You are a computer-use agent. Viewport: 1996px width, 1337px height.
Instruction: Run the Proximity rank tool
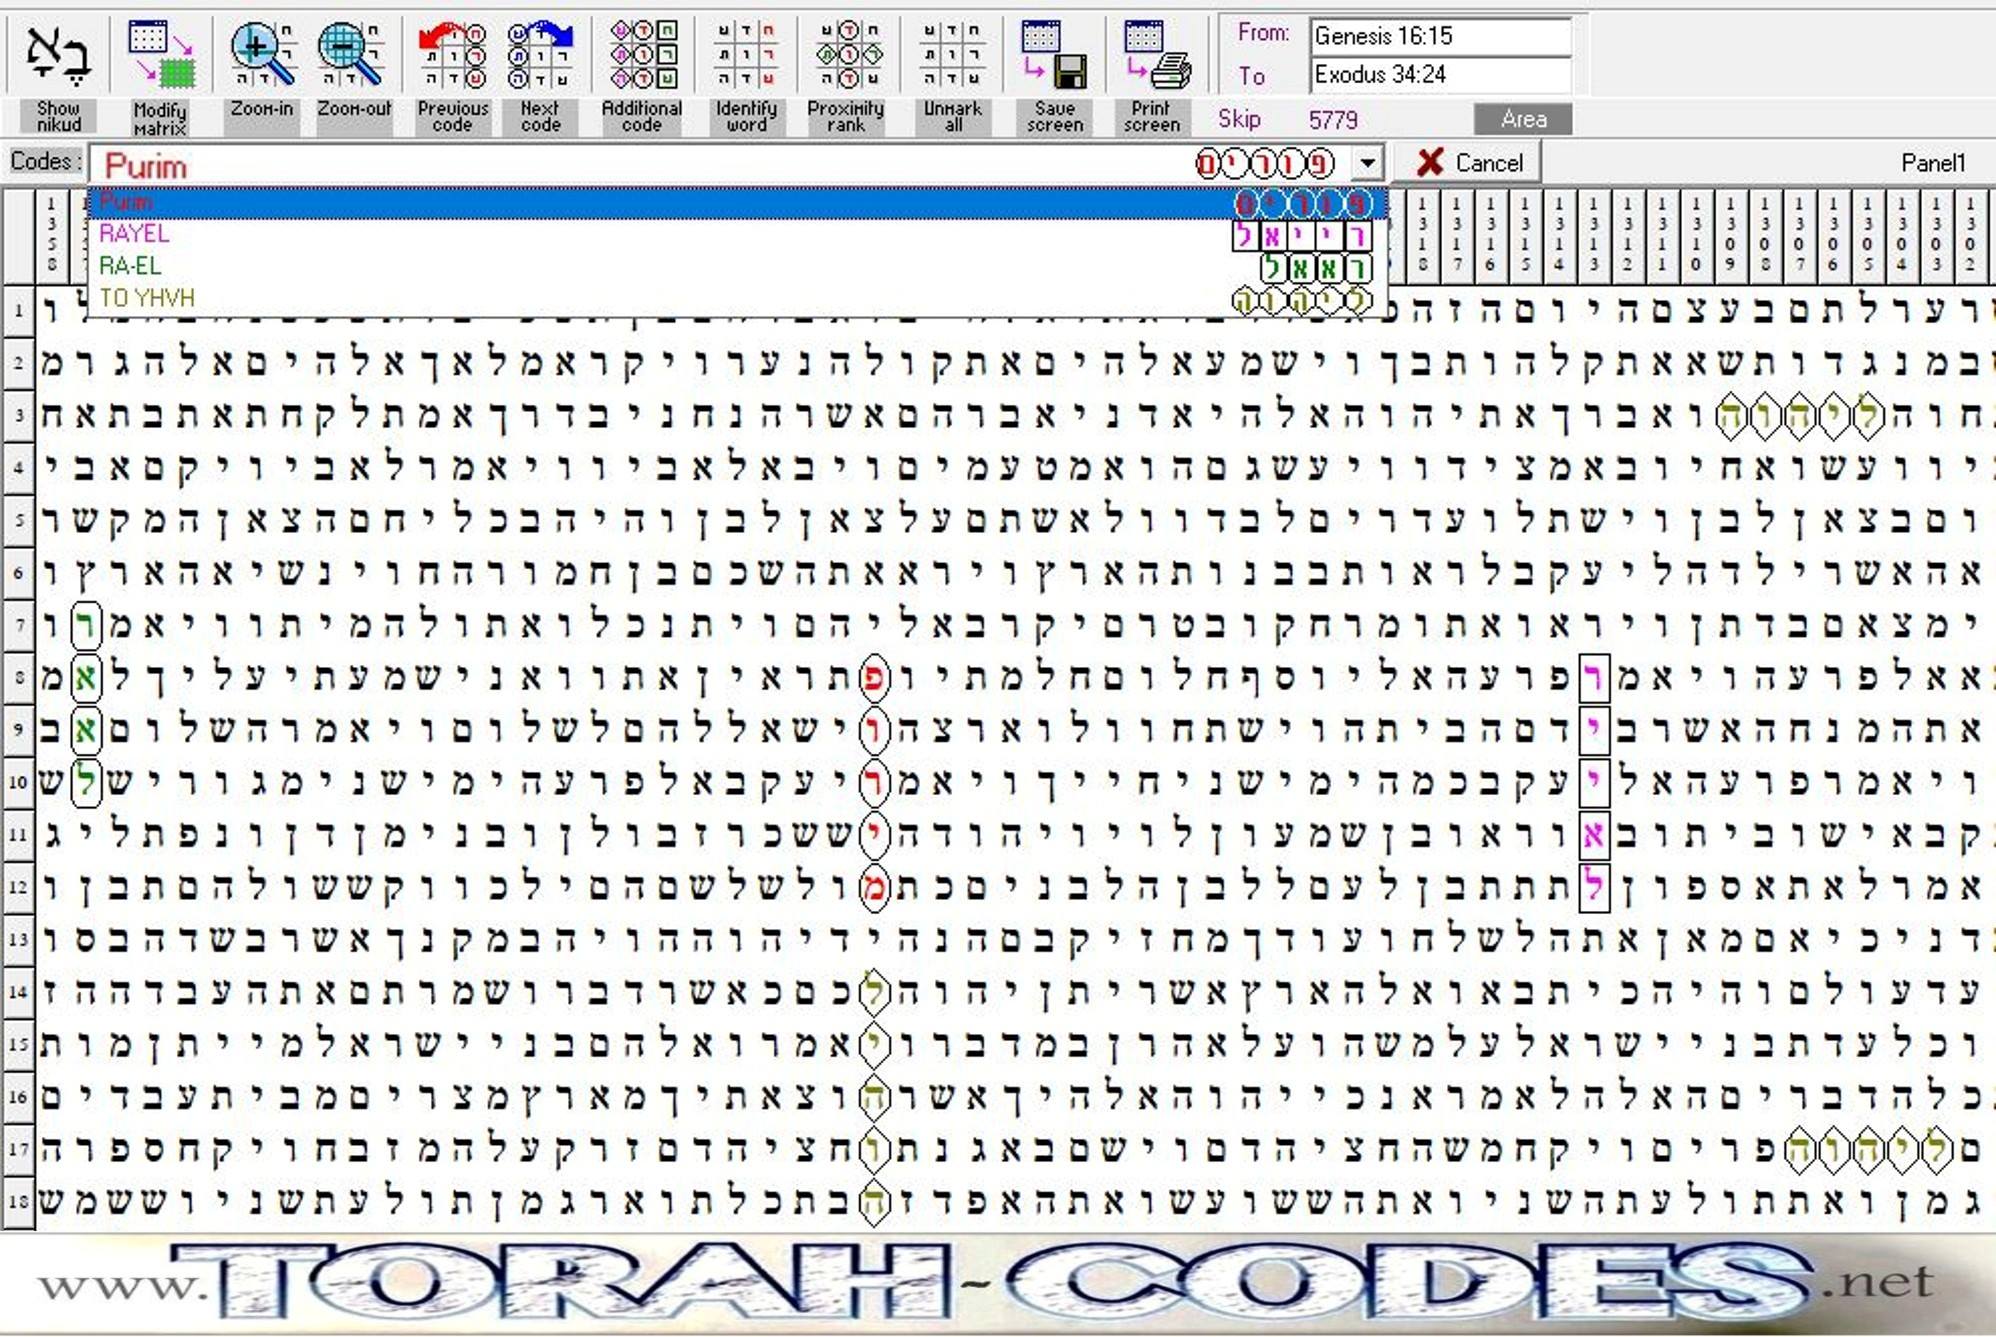click(846, 56)
